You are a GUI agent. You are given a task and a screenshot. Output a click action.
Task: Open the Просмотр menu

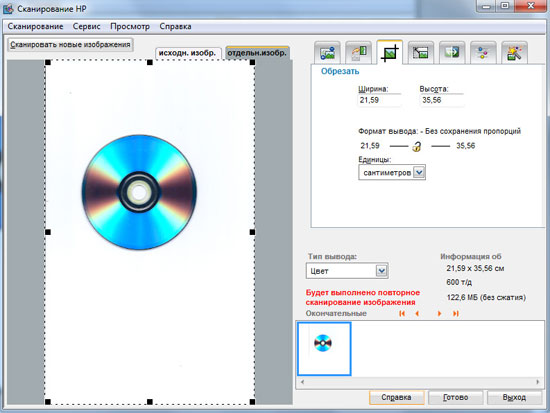click(130, 26)
